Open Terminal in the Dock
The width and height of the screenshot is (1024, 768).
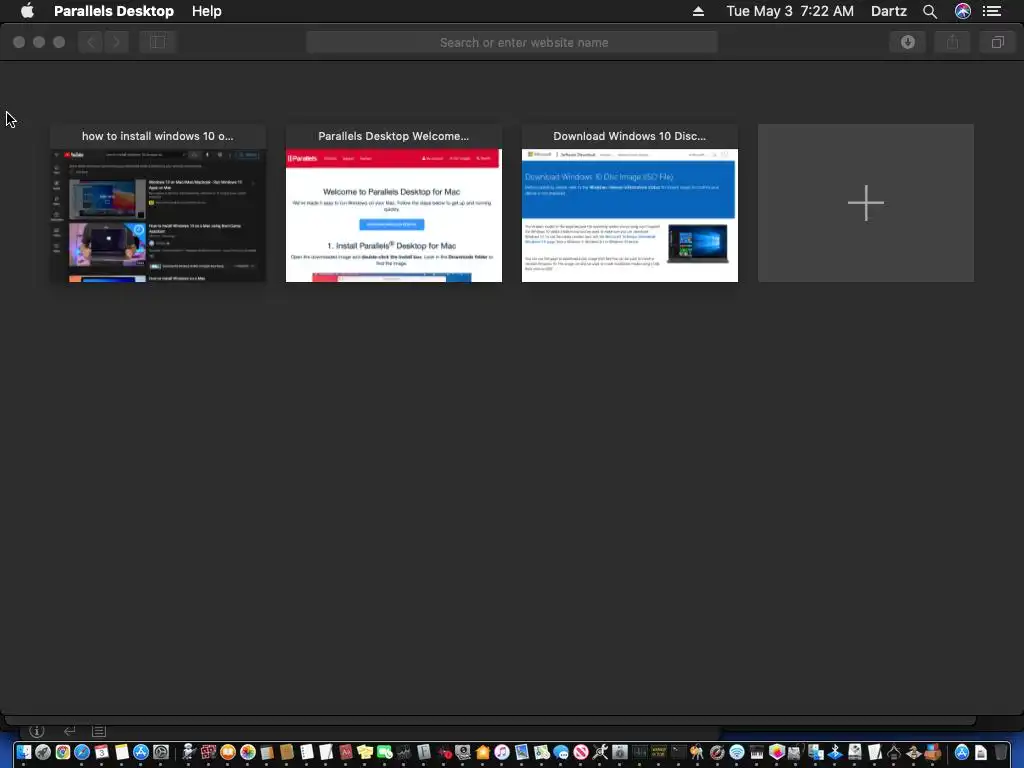[x=678, y=752]
